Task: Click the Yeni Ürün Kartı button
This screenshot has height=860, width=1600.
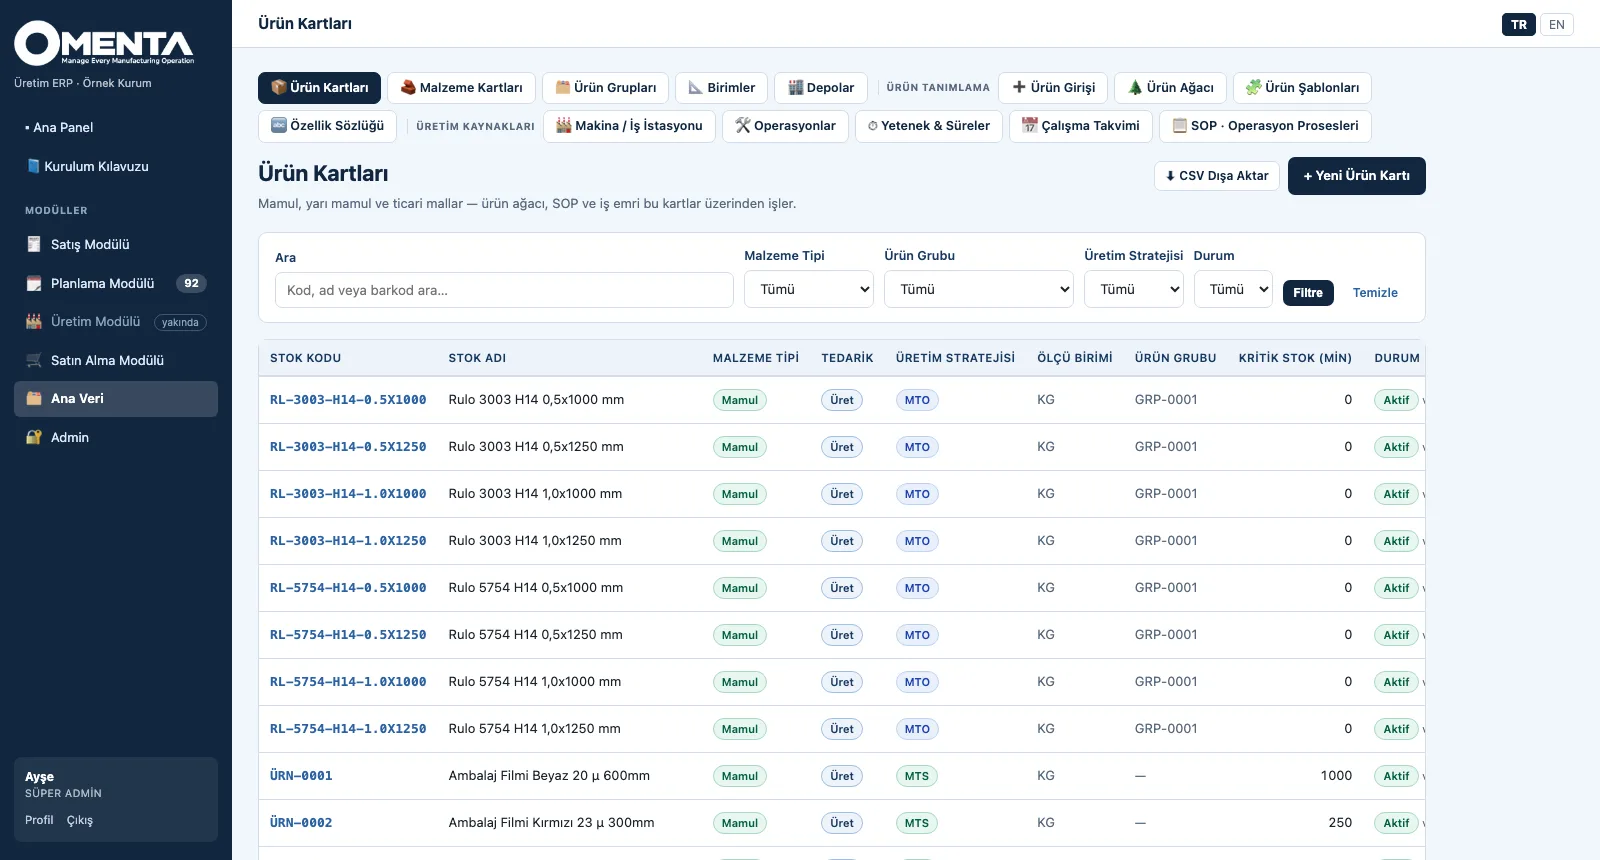Action: 1357,176
